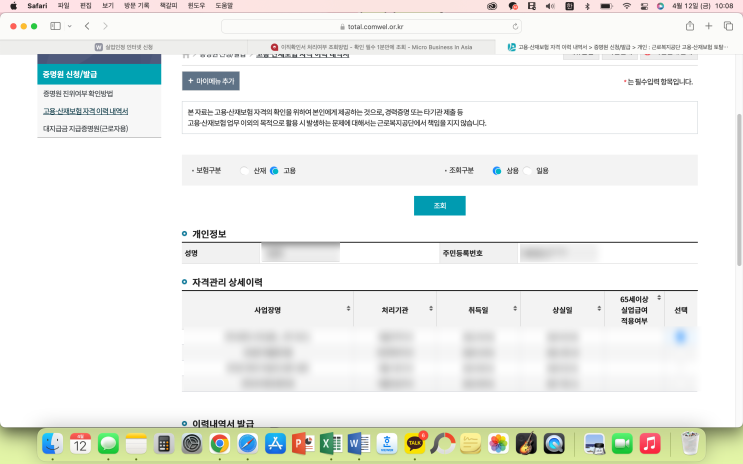Viewport: 743px width, 464px height.
Task: Open Messages from the Dock
Action: pos(108,444)
